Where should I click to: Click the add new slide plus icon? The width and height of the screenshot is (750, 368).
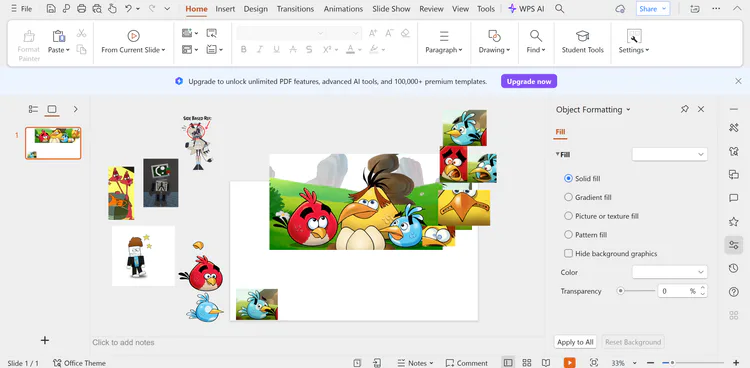coord(44,340)
